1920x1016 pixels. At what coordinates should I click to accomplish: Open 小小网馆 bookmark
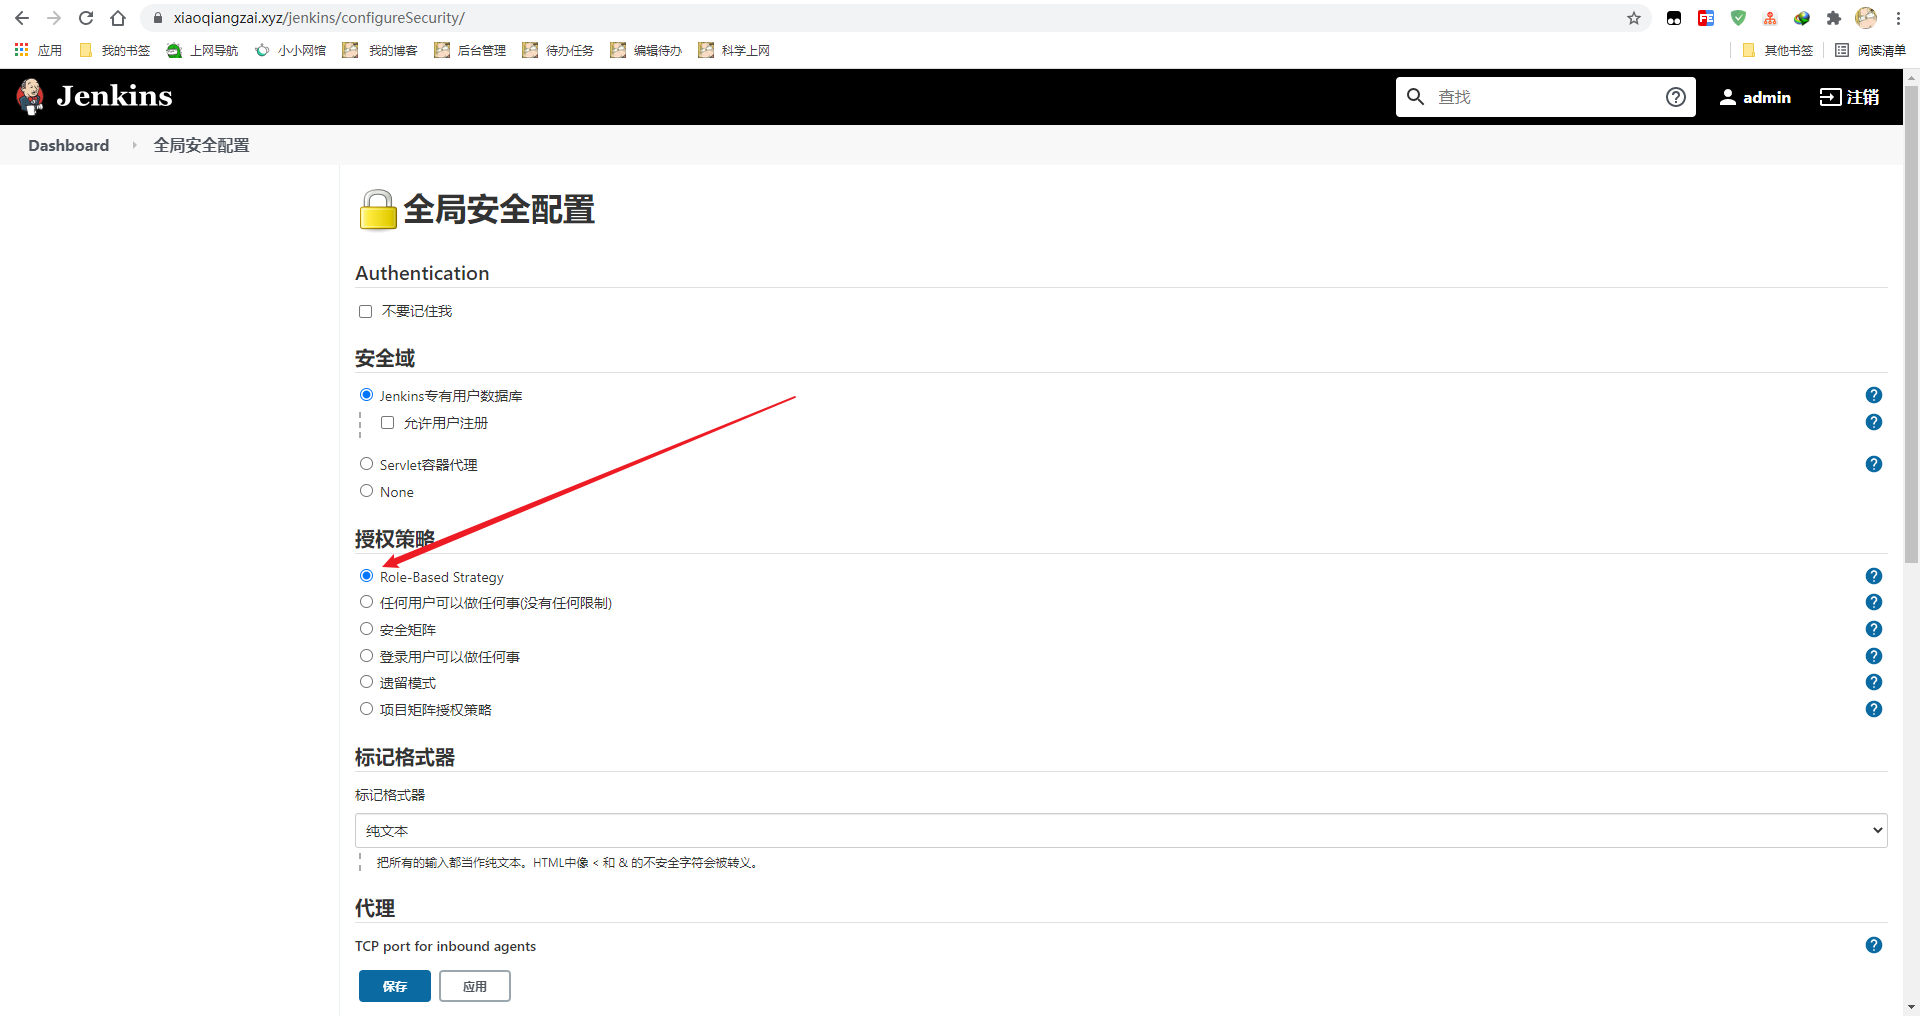pos(290,50)
